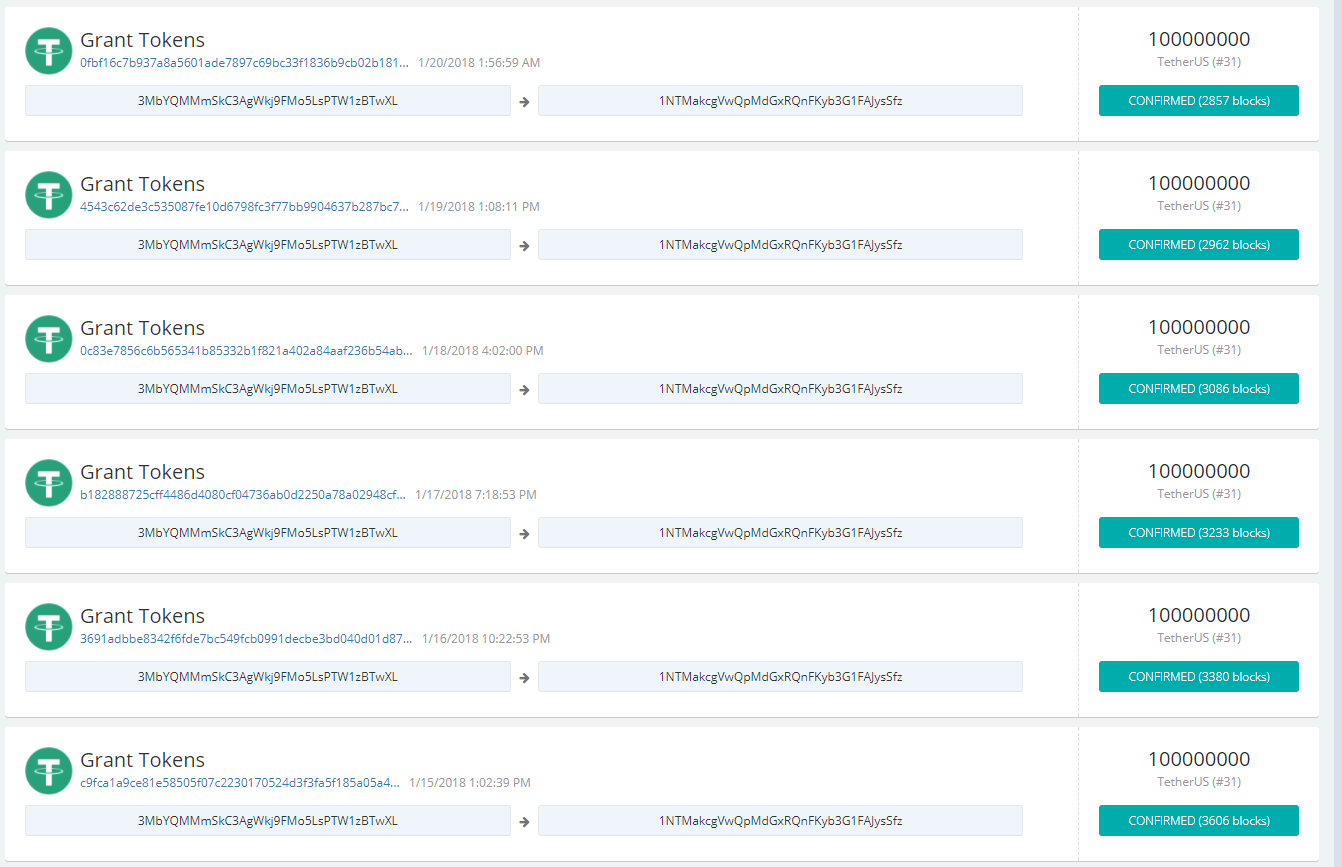
Task: Select recipient address in 1/20/2018 transaction
Action: [x=780, y=101]
